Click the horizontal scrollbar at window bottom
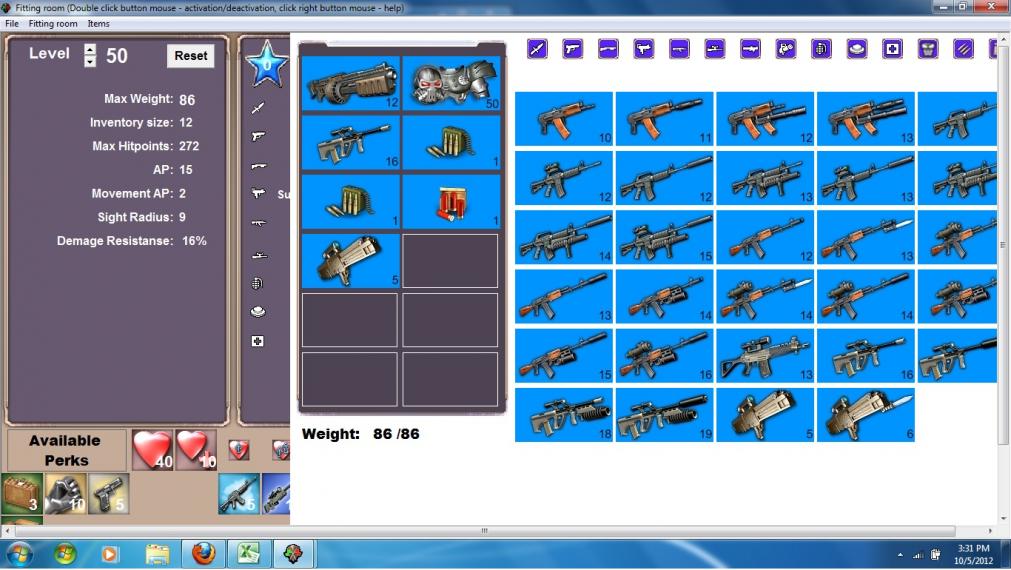1011x570 pixels. tap(484, 531)
